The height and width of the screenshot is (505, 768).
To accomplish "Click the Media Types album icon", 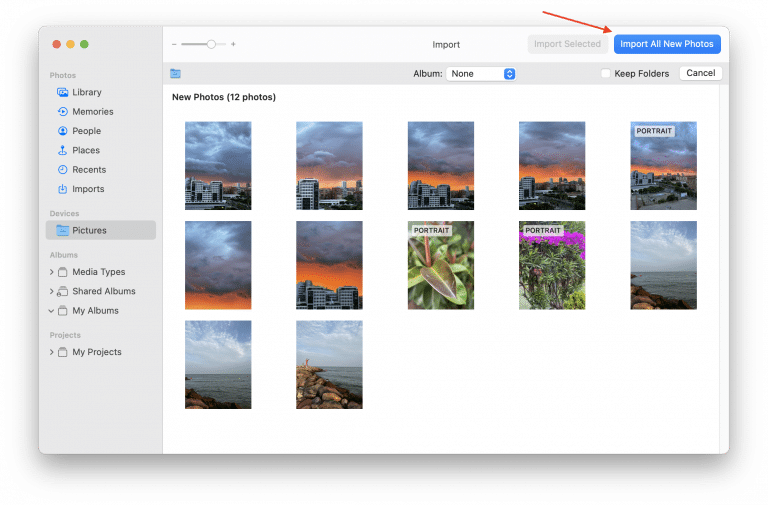I will [62, 272].
